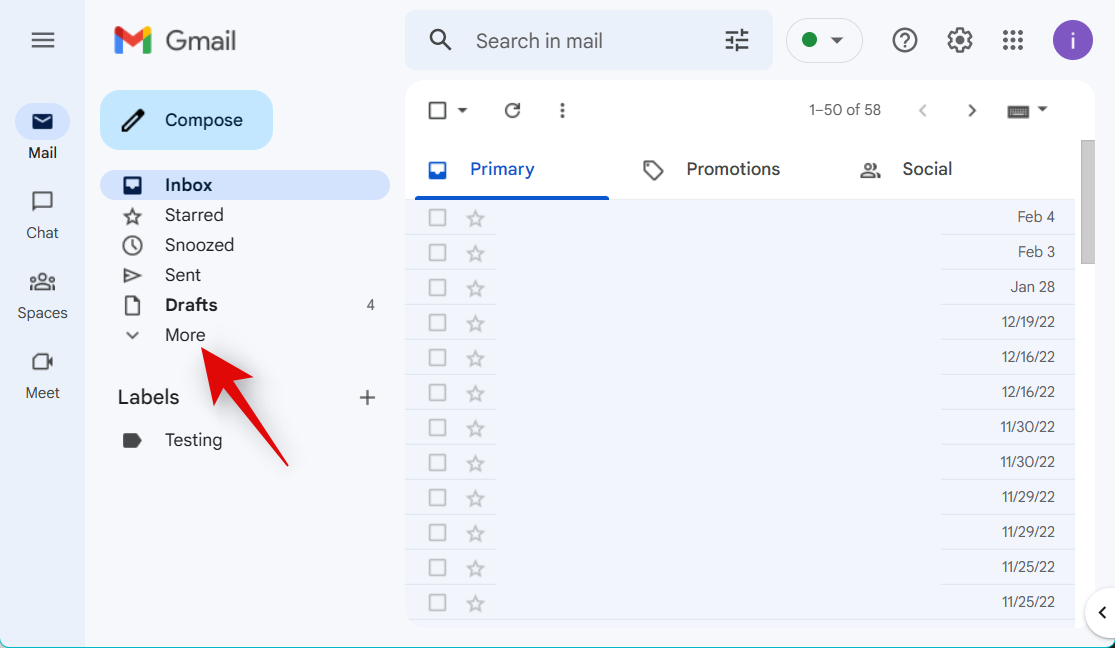Screen dimensions: 1115x648
Task: Open the main menu hamburger icon
Action: (42, 40)
